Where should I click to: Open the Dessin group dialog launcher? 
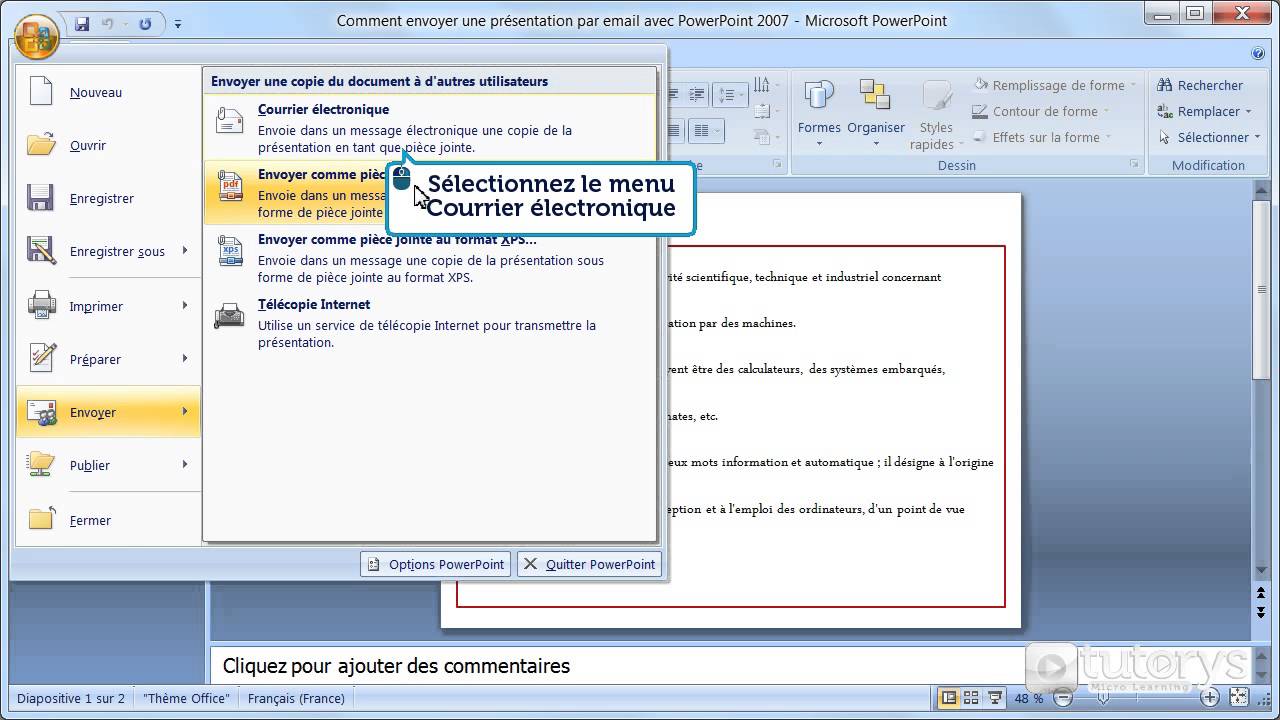pos(1134,165)
